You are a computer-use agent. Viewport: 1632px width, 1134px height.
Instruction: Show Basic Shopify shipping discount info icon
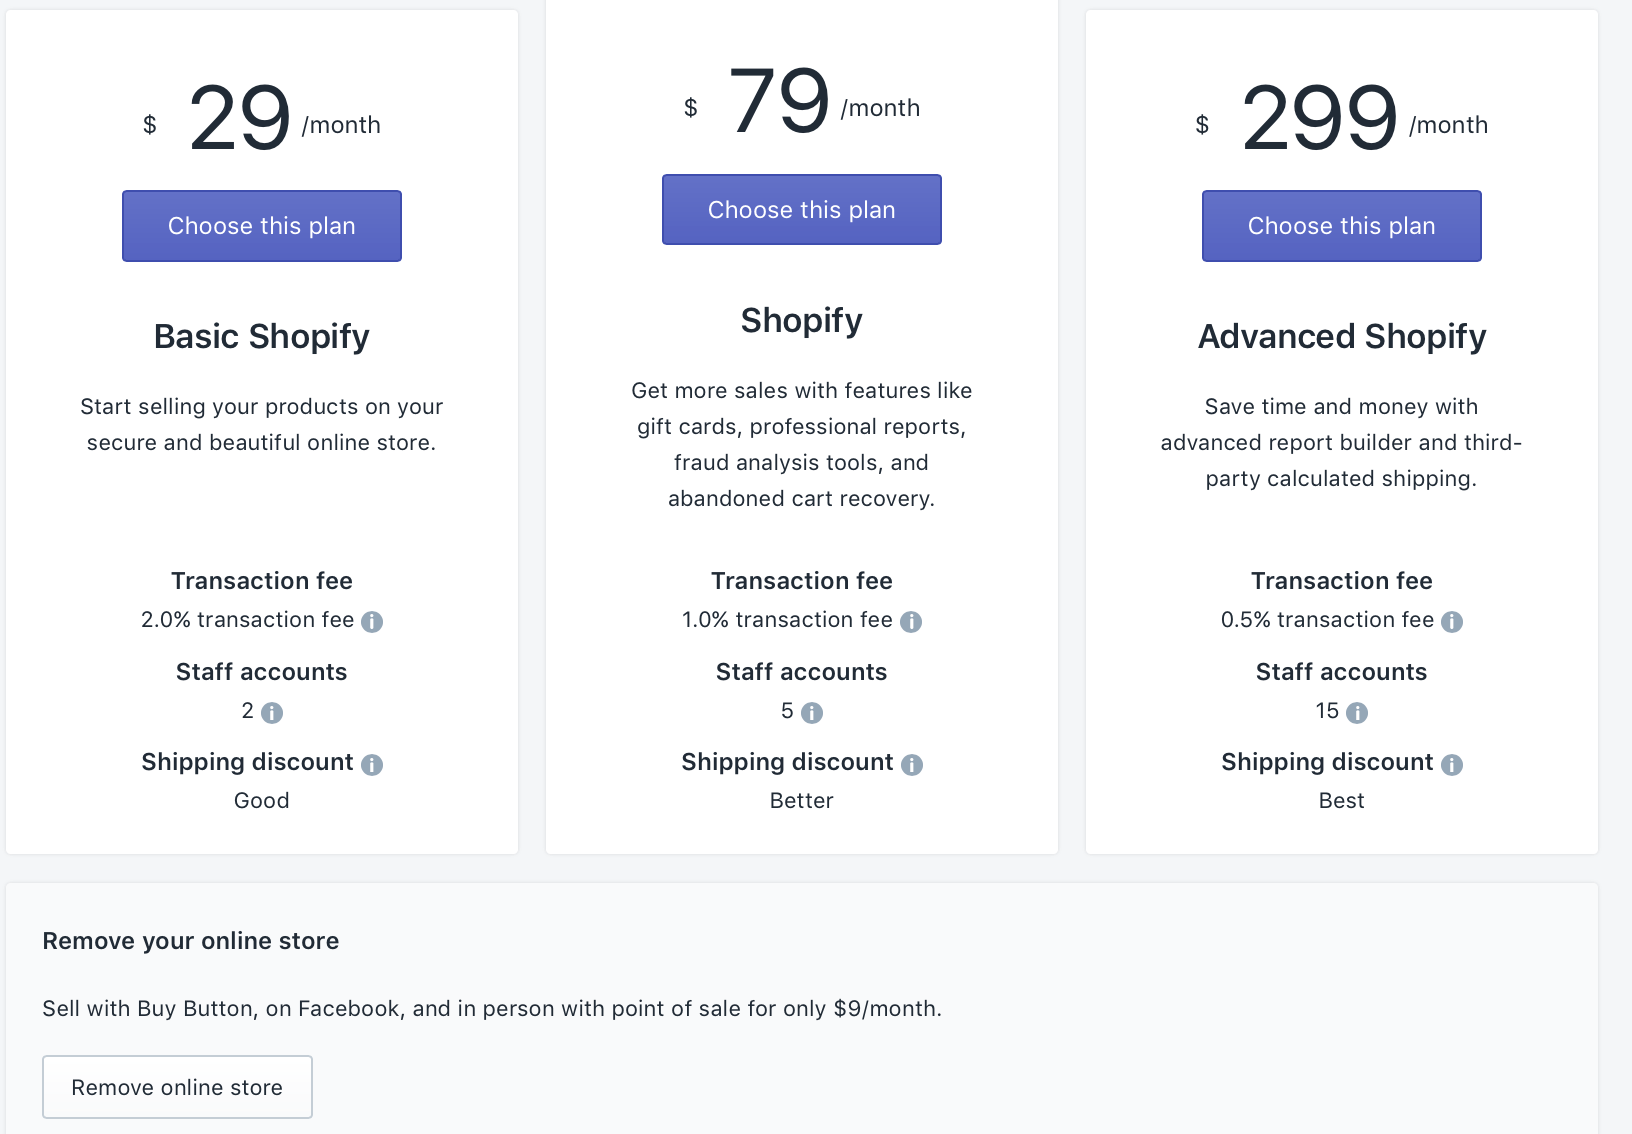(x=372, y=765)
